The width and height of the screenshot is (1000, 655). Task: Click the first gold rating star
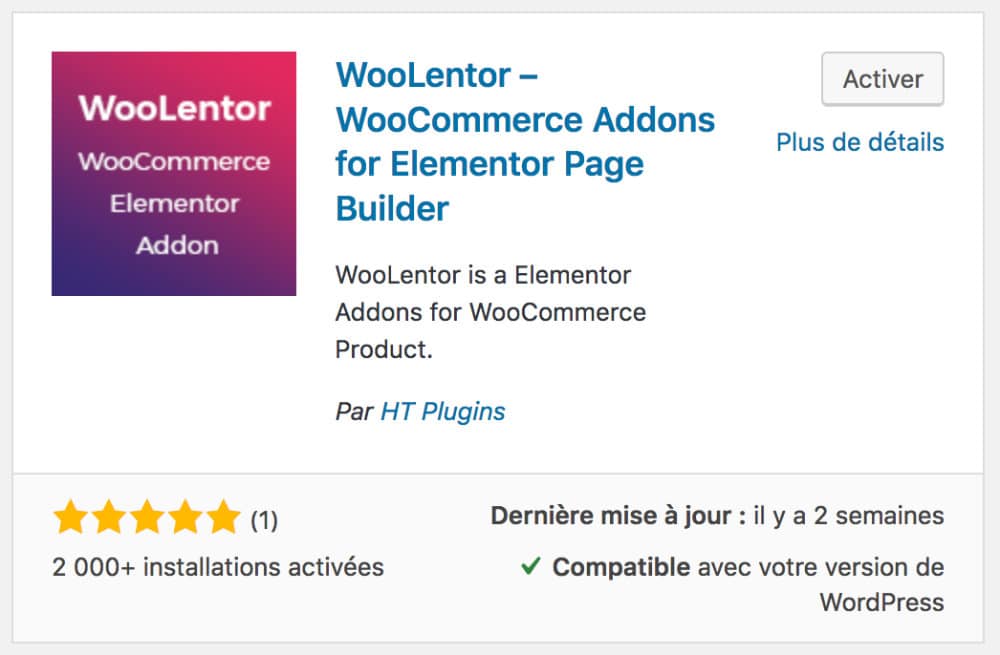(x=70, y=517)
